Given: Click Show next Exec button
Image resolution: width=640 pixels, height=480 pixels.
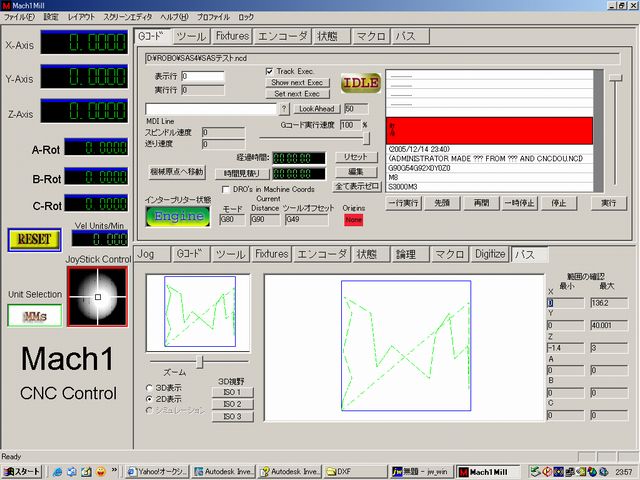Looking at the screenshot, I should pos(297,82).
